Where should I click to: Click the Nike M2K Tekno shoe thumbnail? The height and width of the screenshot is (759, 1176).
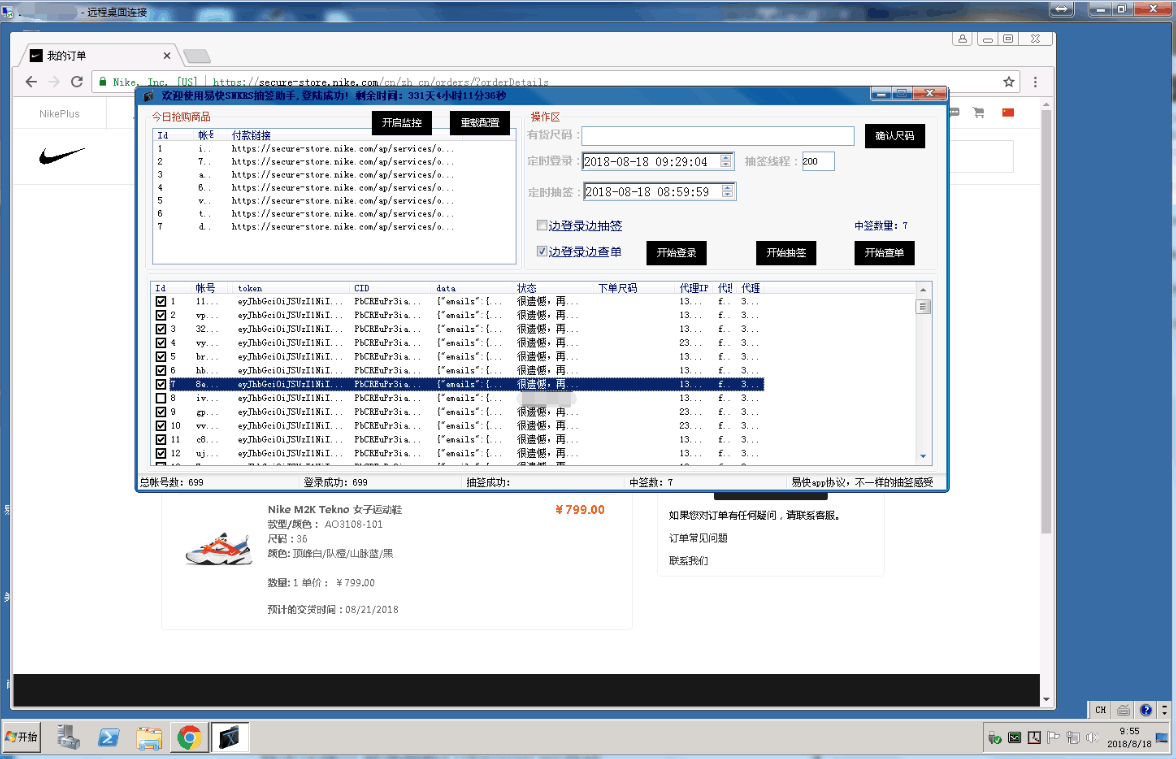coord(219,549)
